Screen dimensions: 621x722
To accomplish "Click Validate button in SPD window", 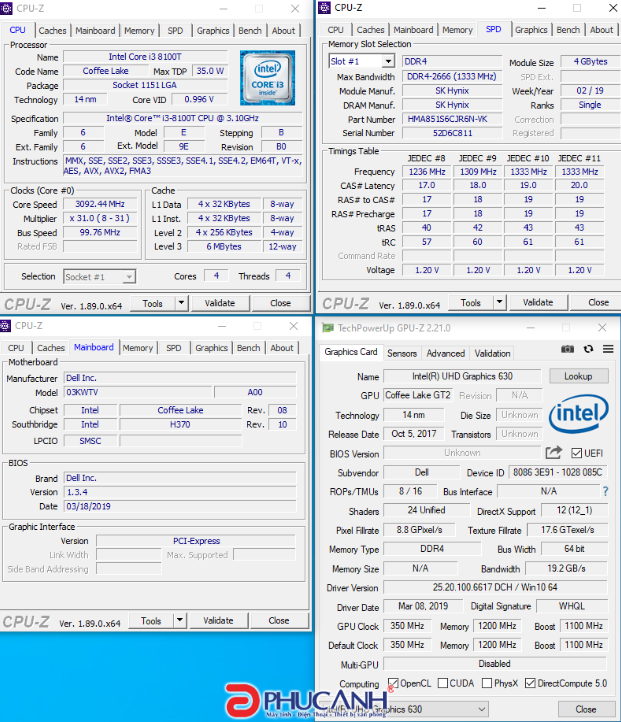I will [x=538, y=303].
